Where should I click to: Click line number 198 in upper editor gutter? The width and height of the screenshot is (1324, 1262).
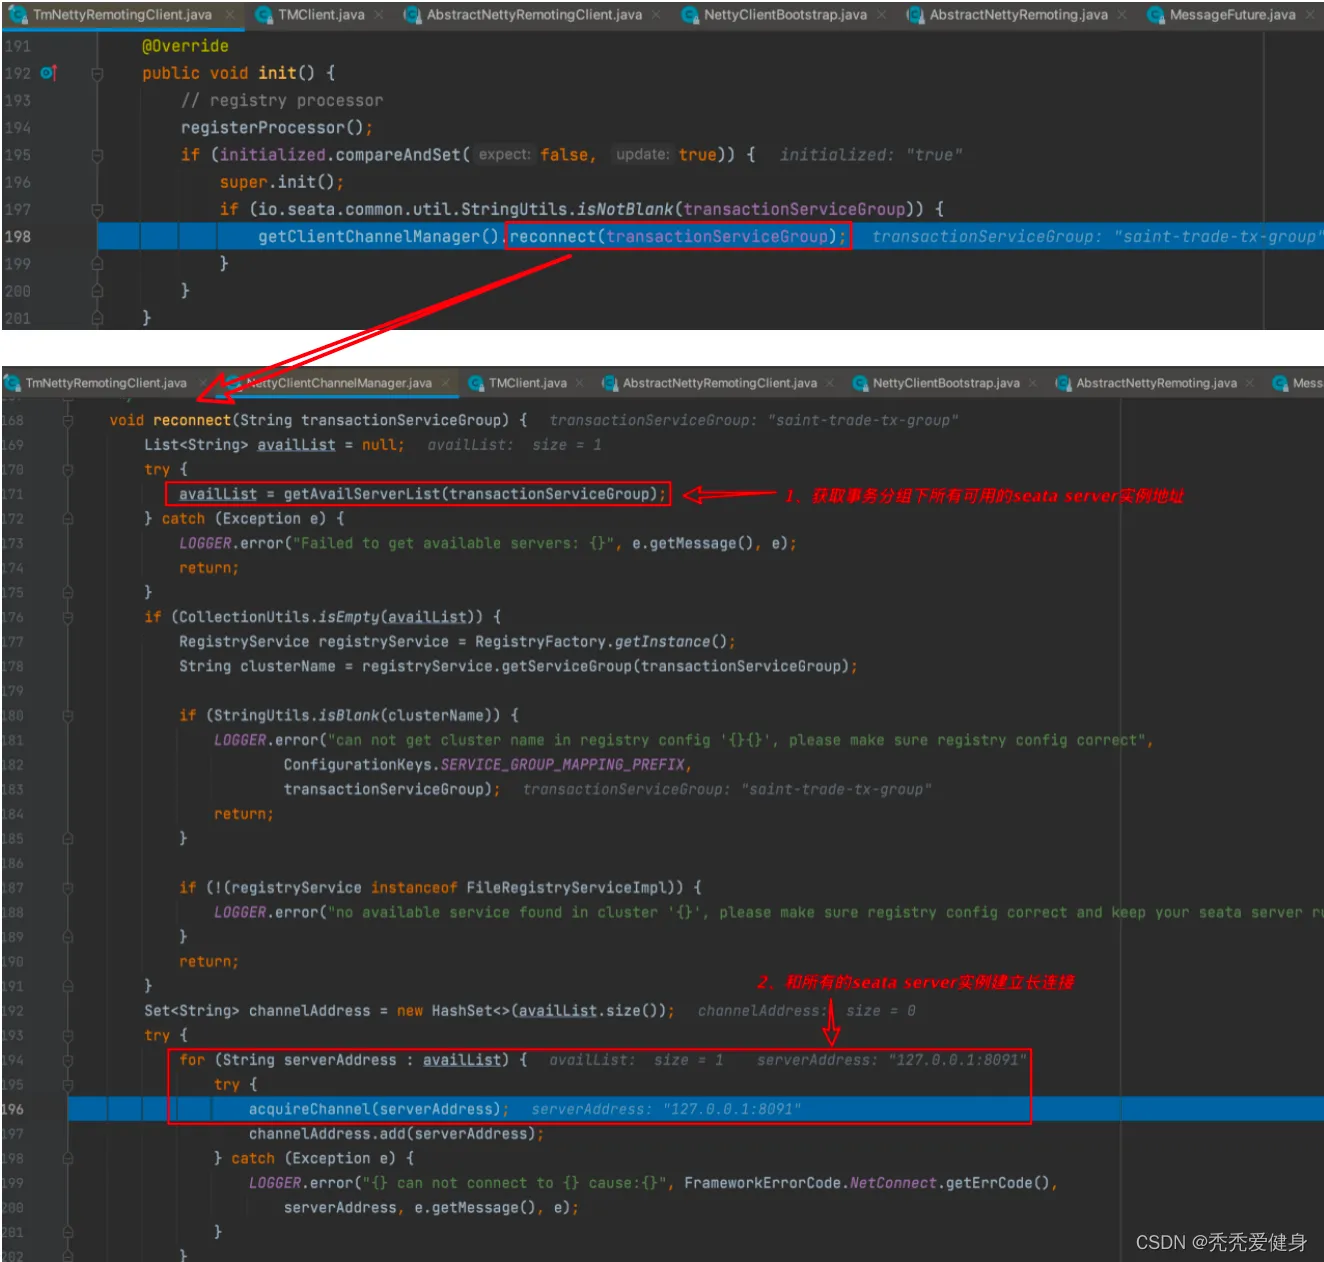(x=18, y=237)
